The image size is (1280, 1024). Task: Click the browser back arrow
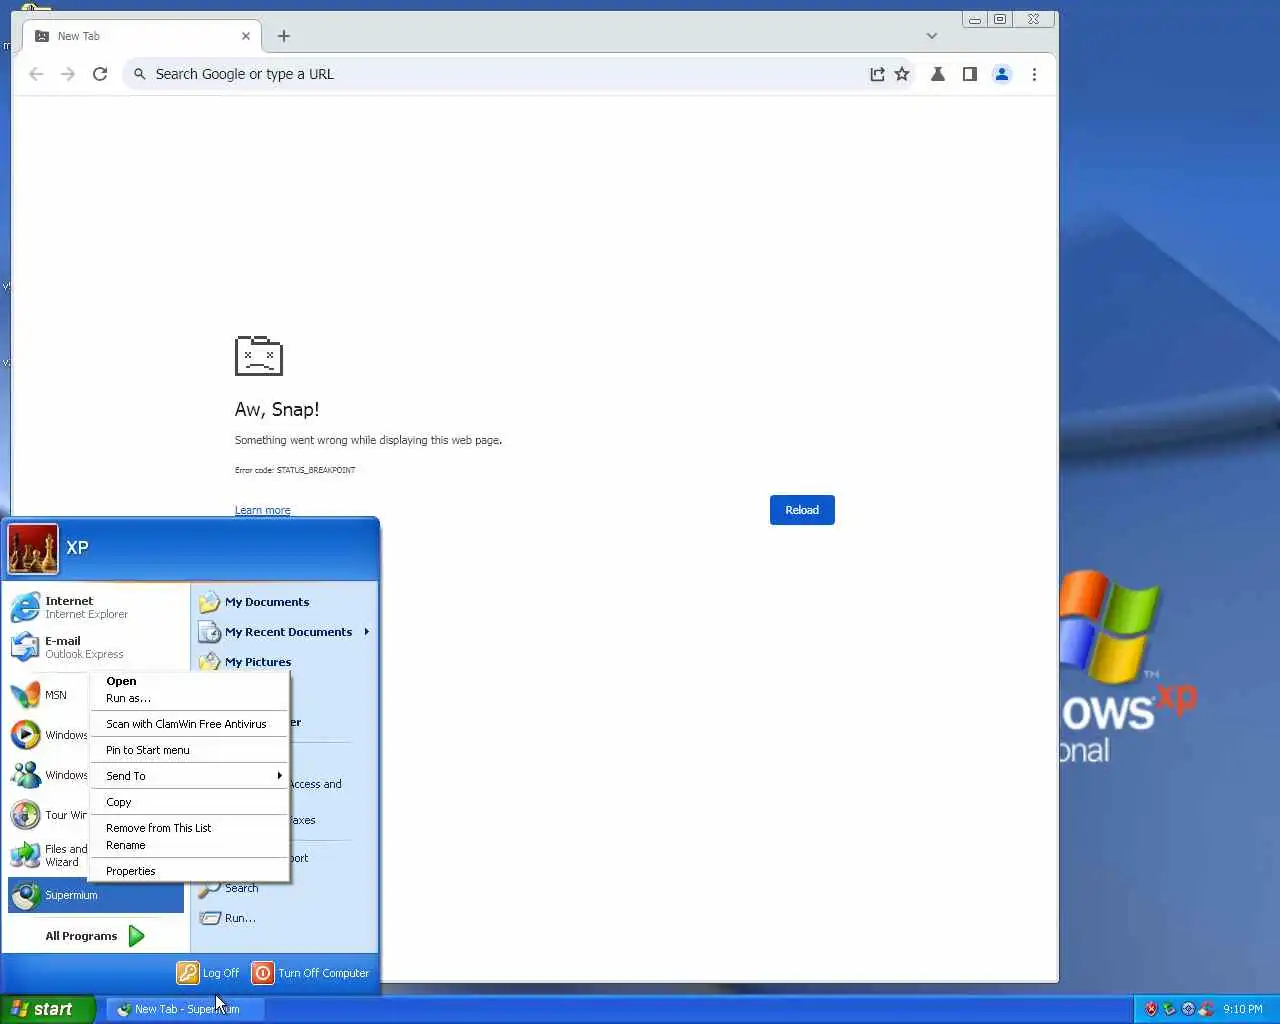coord(36,74)
